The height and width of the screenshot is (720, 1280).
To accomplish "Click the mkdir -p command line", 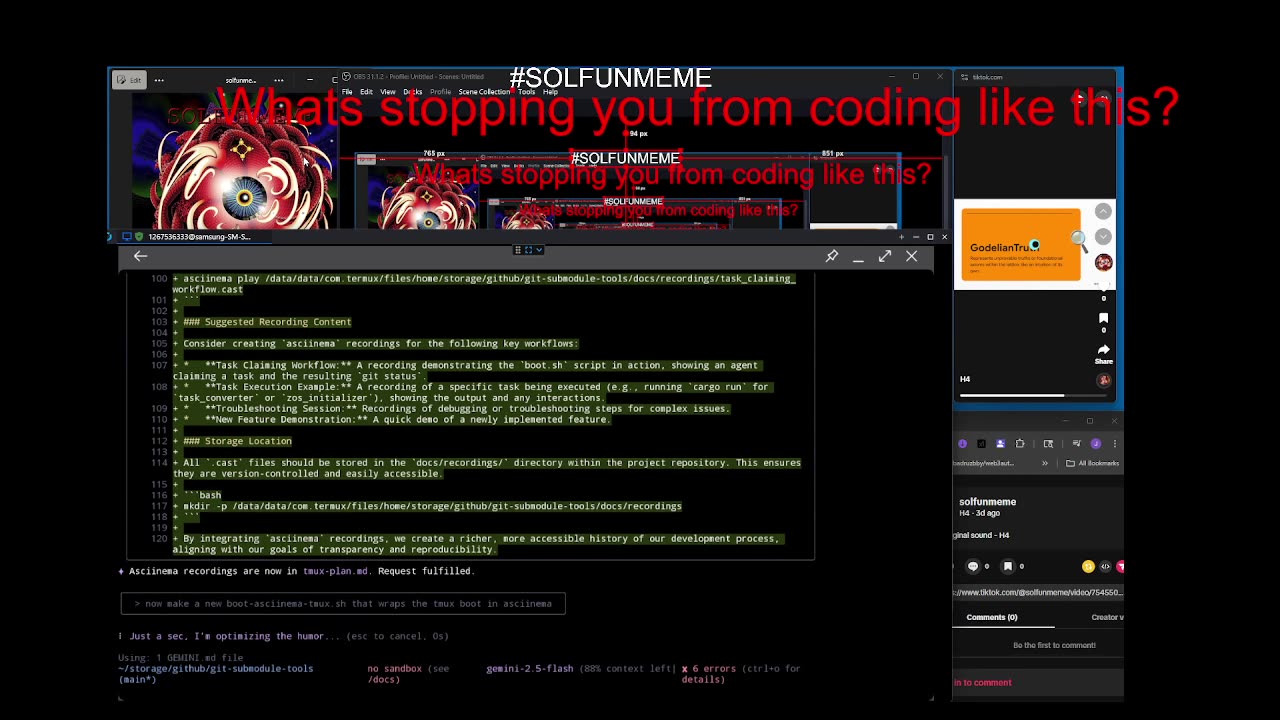I will coord(432,506).
